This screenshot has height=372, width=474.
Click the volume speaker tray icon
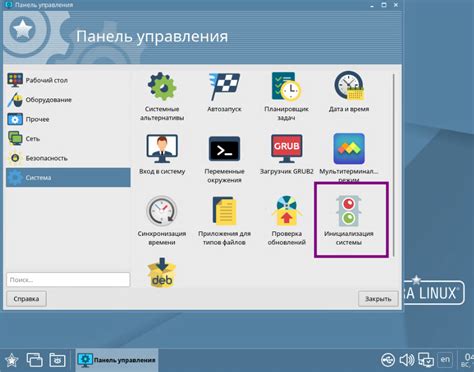(x=407, y=360)
